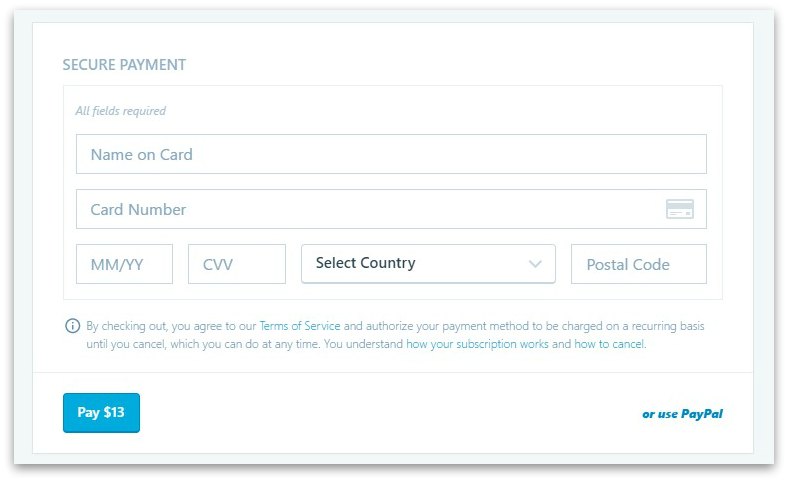Open the Terms of Service link

[300, 326]
